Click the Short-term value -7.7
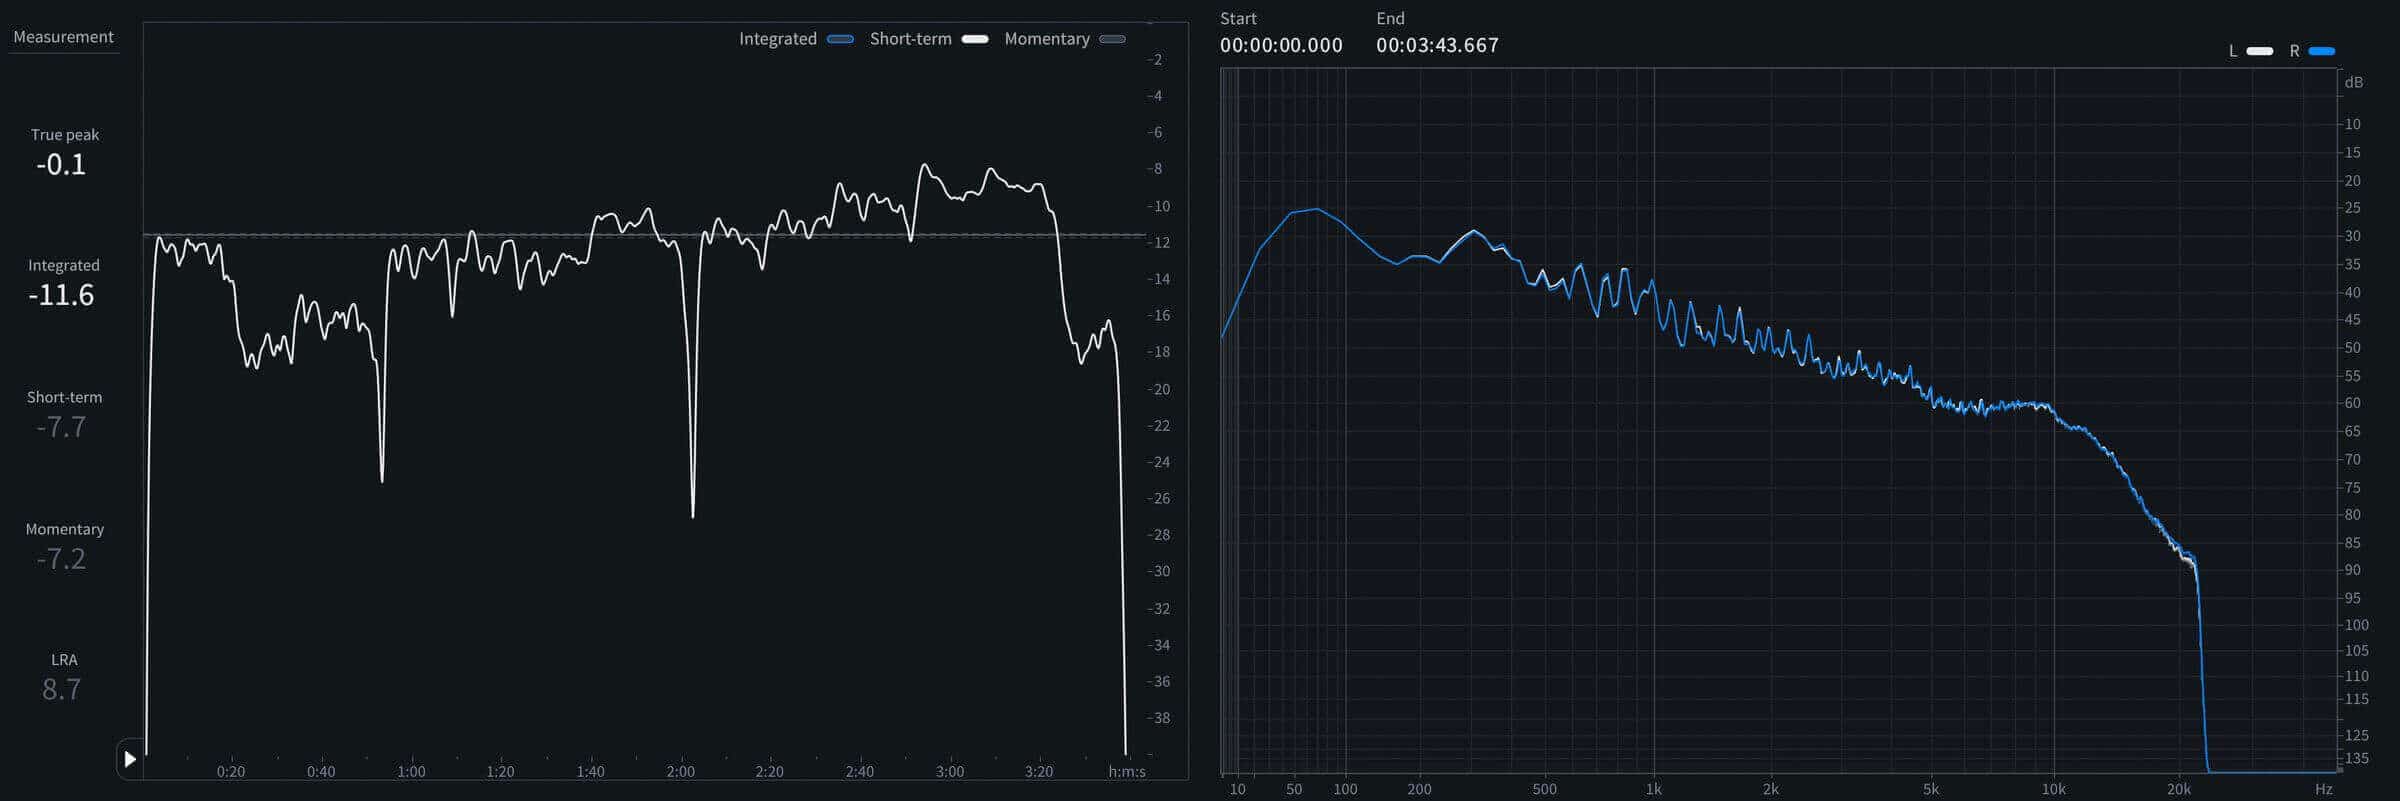 (61, 427)
